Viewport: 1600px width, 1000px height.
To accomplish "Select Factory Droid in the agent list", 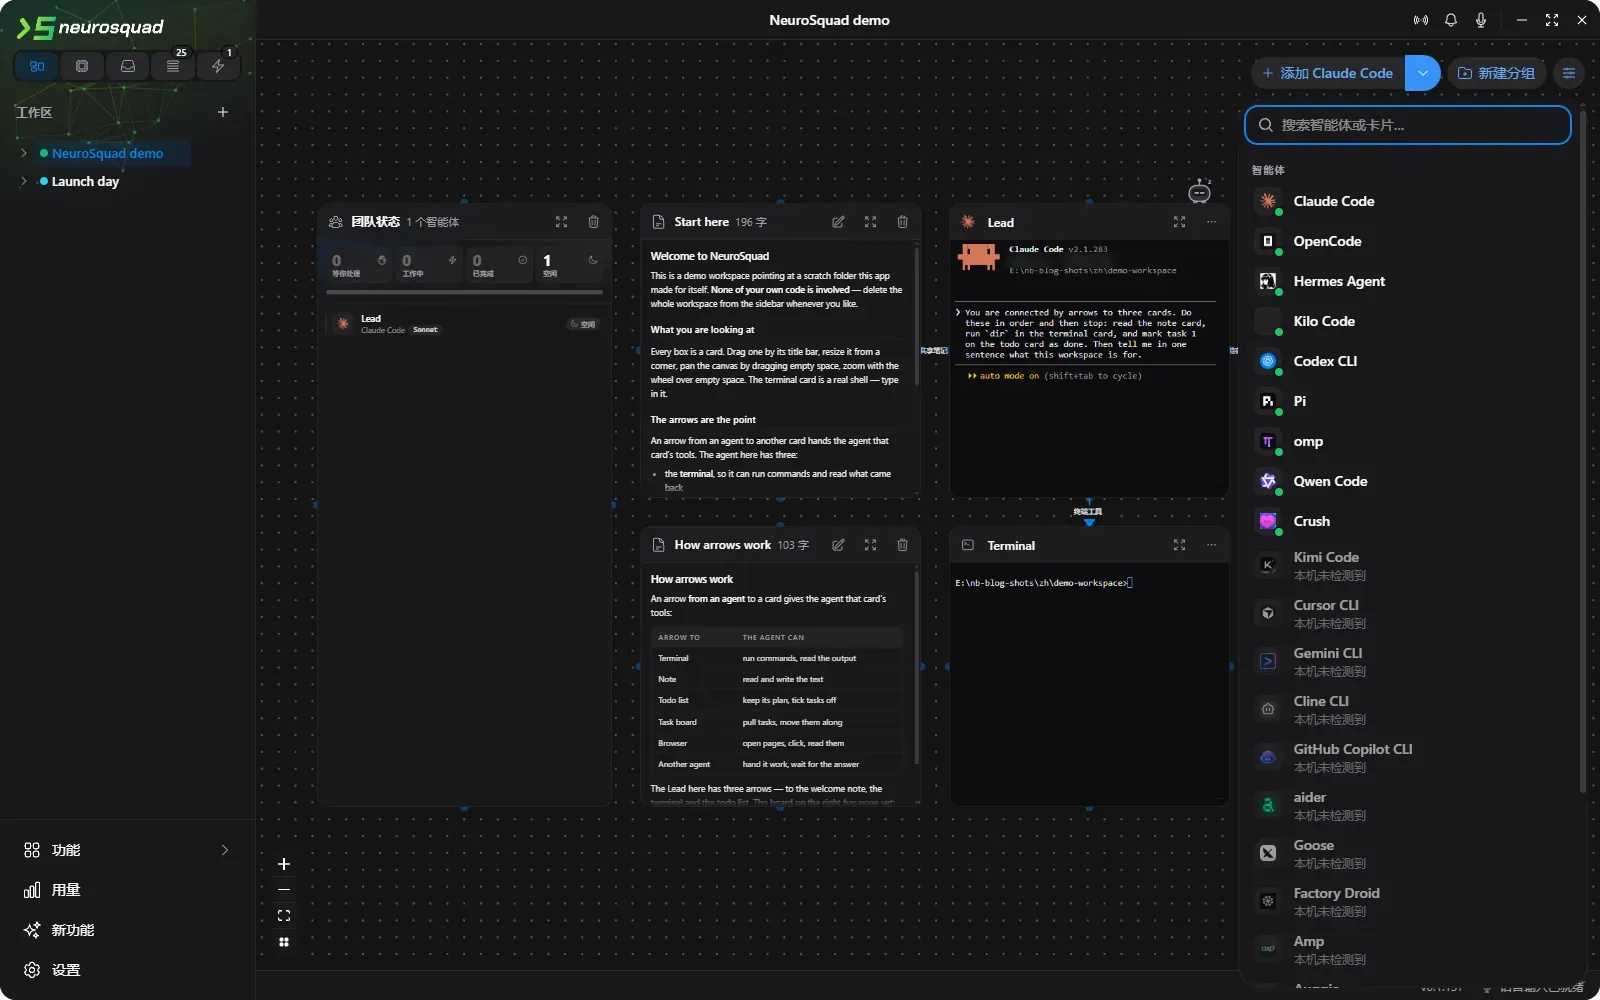I will (x=1410, y=901).
